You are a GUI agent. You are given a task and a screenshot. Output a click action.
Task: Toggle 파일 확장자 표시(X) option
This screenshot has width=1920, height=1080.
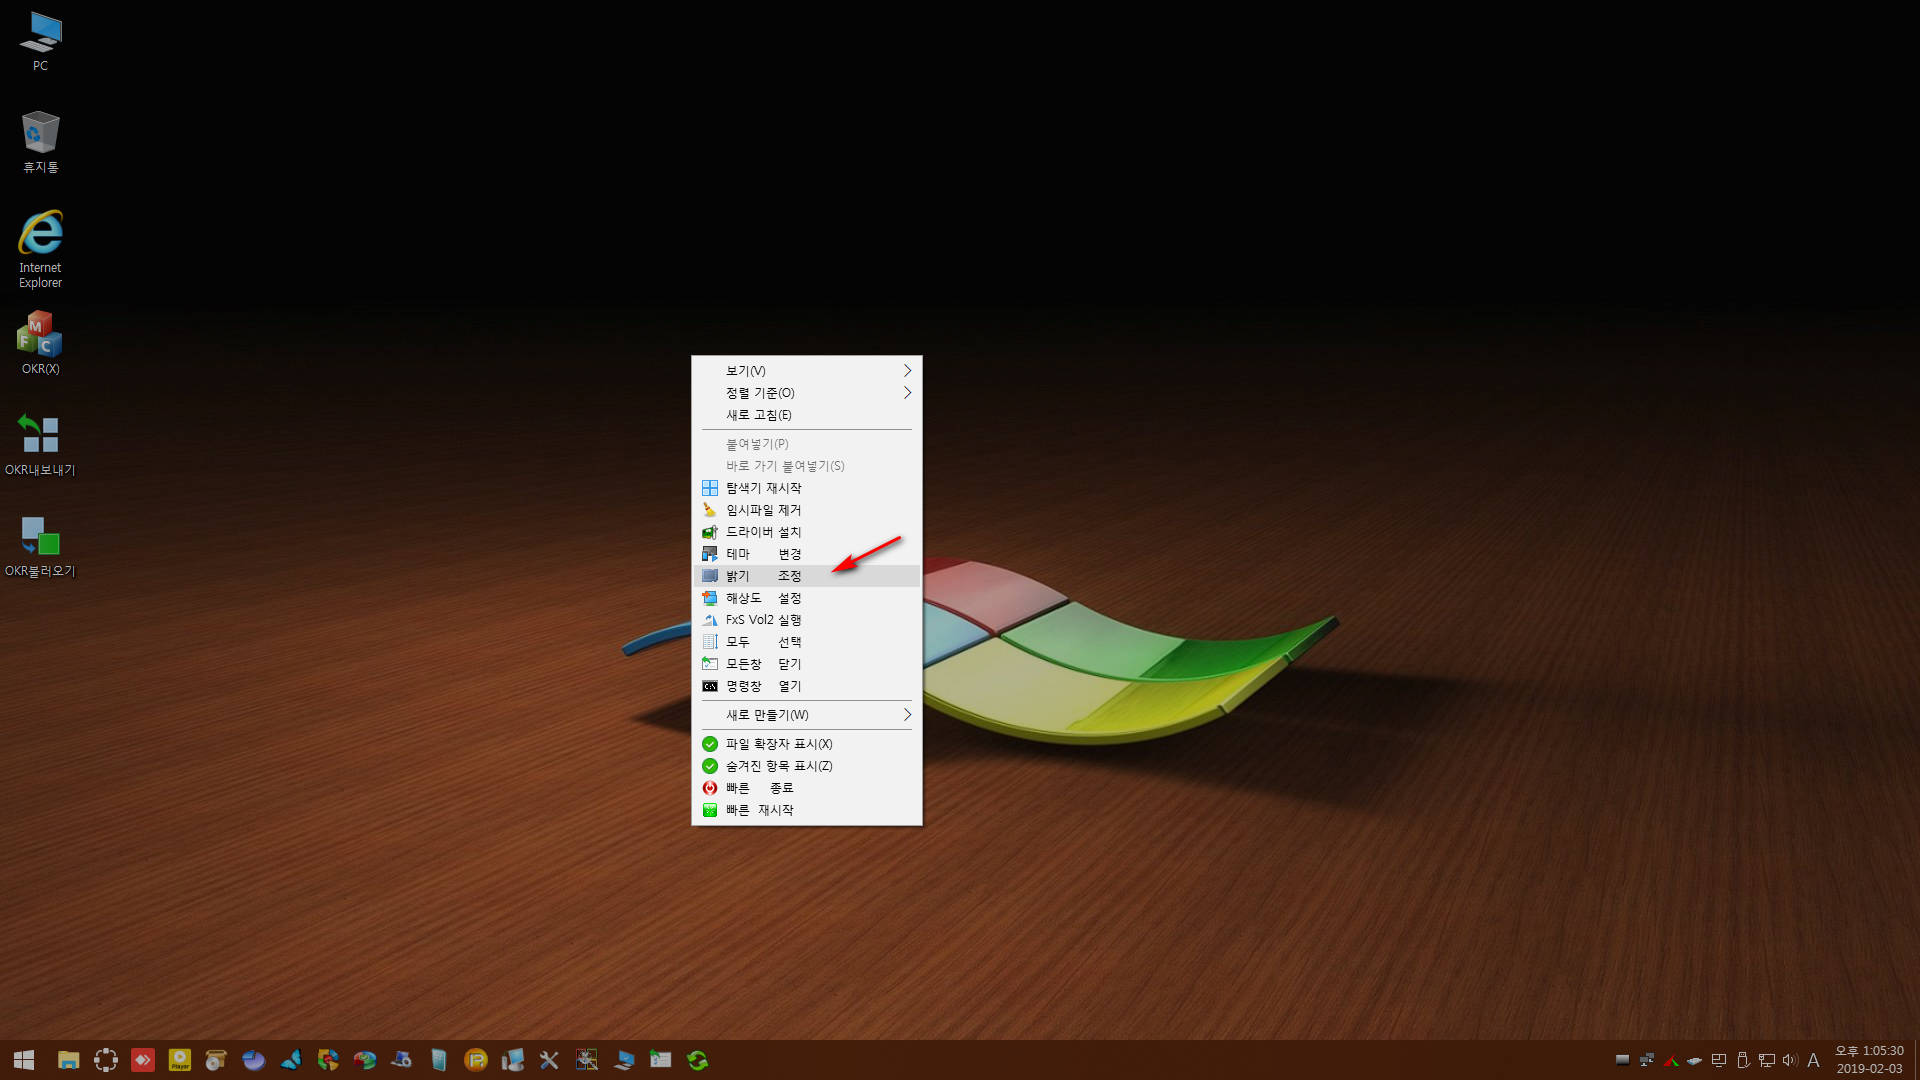806,744
